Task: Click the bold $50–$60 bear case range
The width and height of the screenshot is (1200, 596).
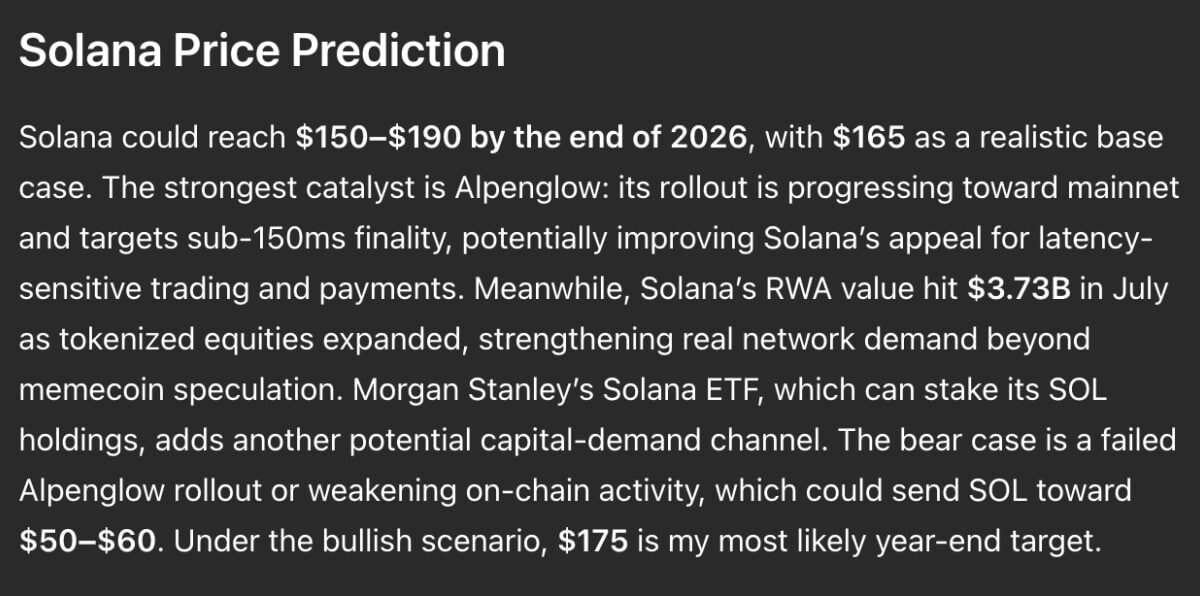Action: pos(88,541)
